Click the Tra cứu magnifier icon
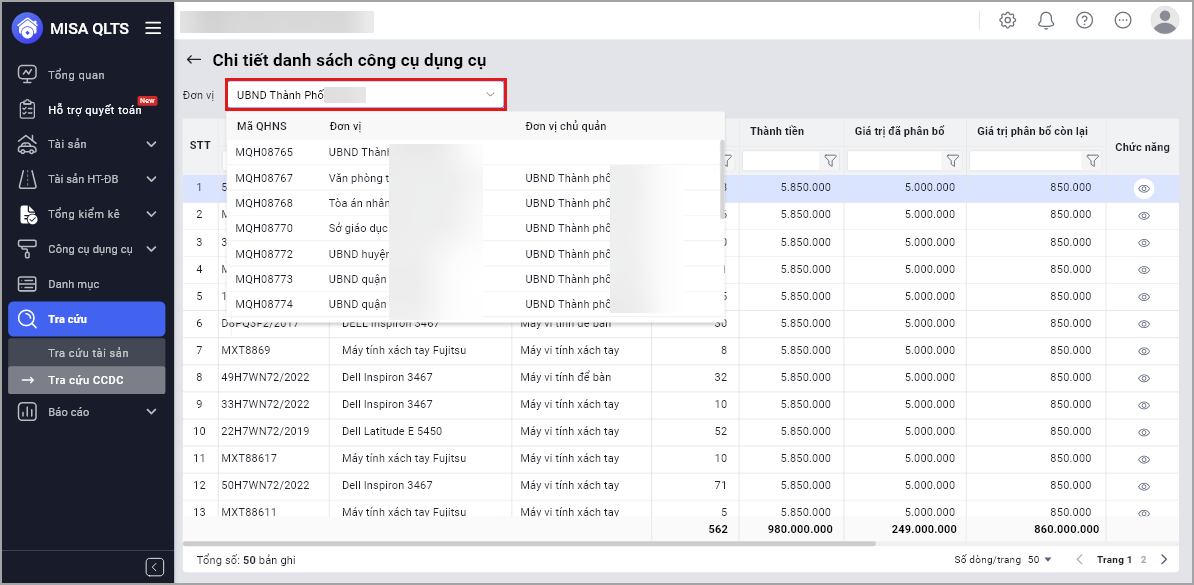The height and width of the screenshot is (585, 1194). [x=27, y=318]
